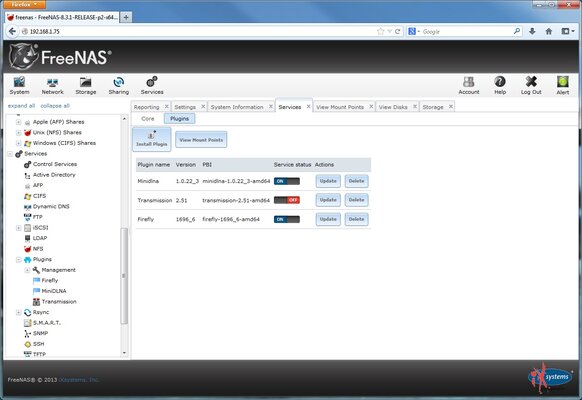Collapse the Services tree node
582x400 pixels.
[x=10, y=154]
